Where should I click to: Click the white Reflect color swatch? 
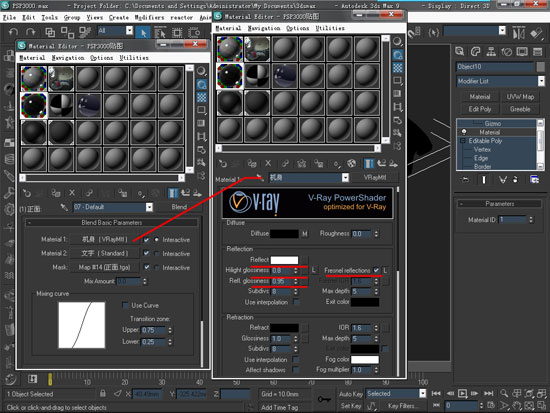pyautogui.click(x=284, y=260)
